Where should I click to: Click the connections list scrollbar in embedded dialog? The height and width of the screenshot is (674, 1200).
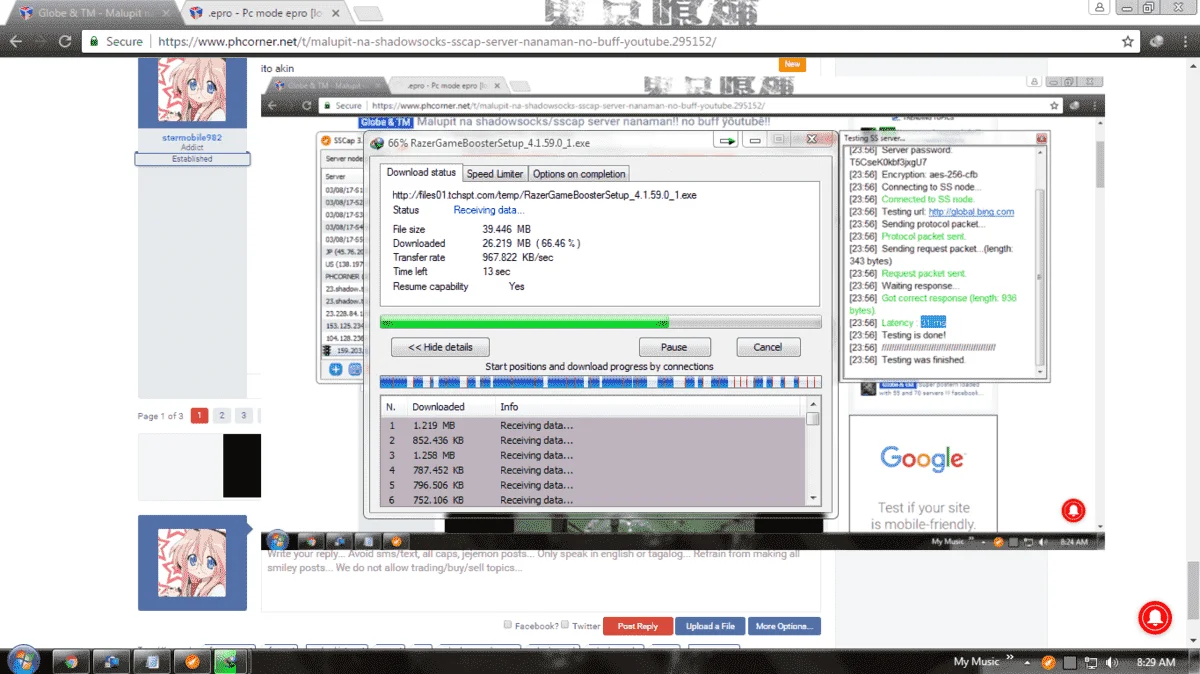813,452
